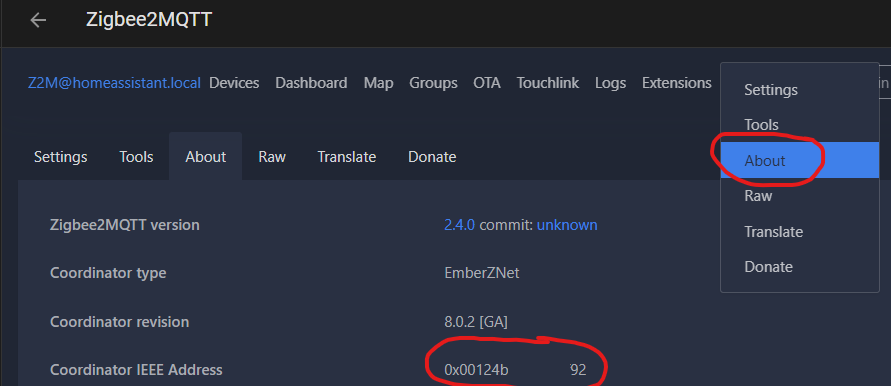This screenshot has width=891, height=386.
Task: Click the Coordinator IEEE Address label
Action: [136, 370]
